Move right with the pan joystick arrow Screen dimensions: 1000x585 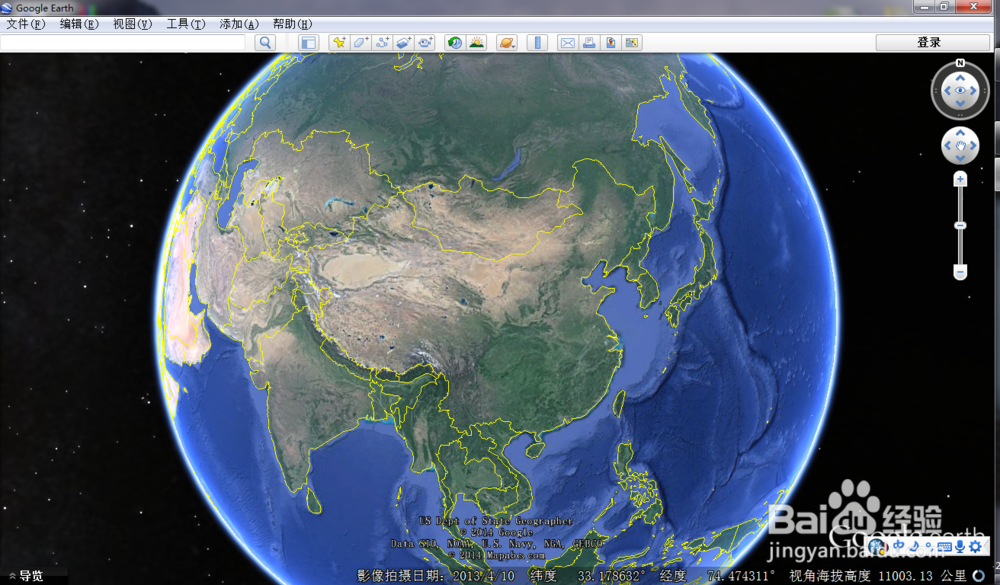point(973,145)
